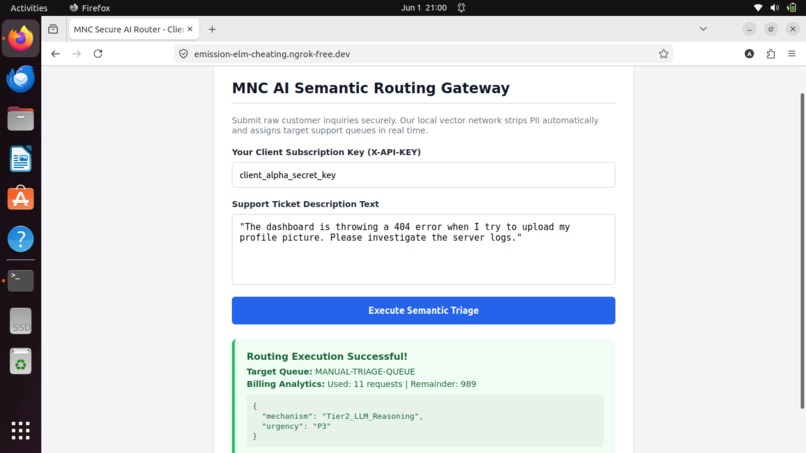Open the Extensions puzzle icon
The width and height of the screenshot is (806, 453).
[x=771, y=53]
